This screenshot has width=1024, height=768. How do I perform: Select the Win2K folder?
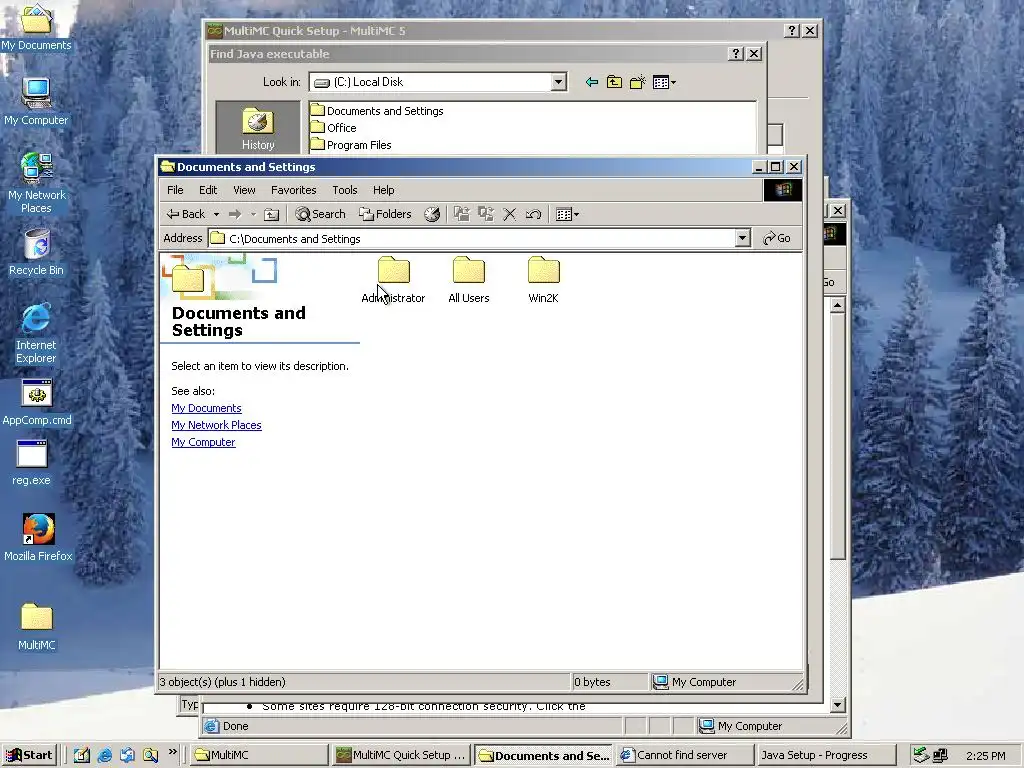point(543,280)
